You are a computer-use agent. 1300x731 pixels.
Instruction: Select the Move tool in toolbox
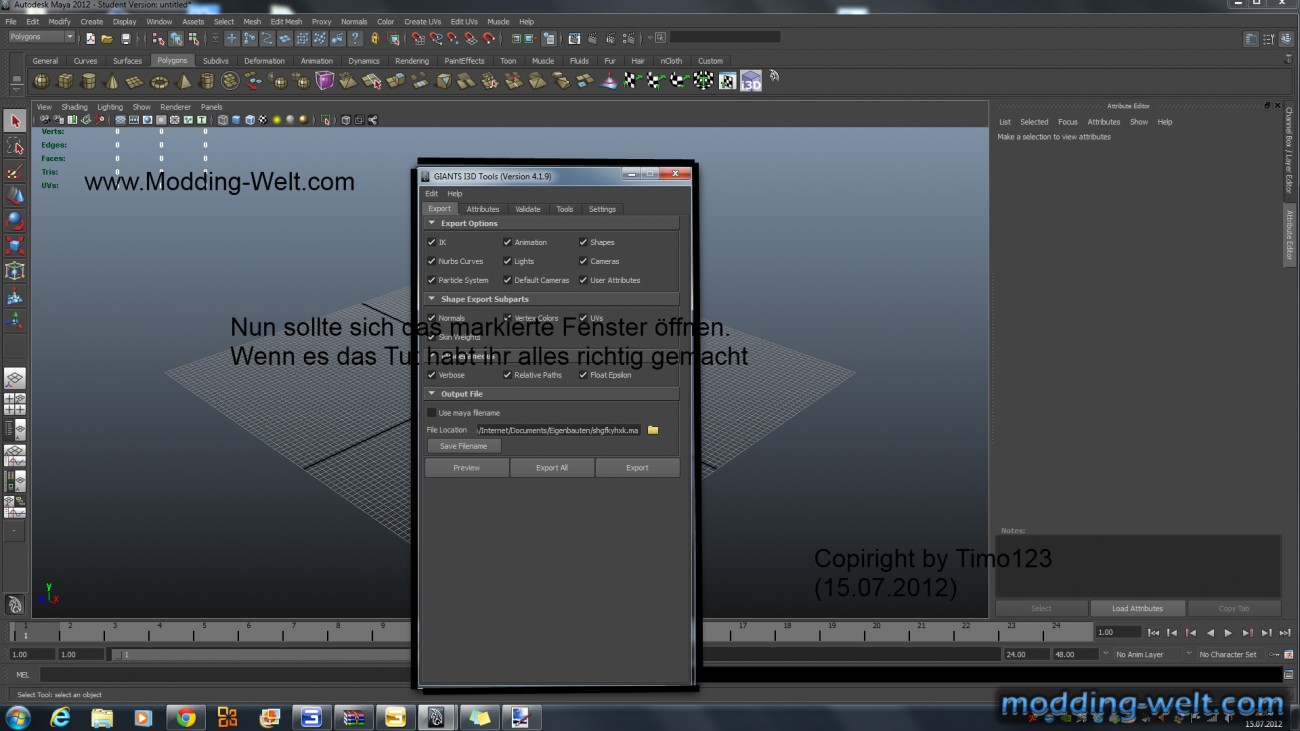14,196
